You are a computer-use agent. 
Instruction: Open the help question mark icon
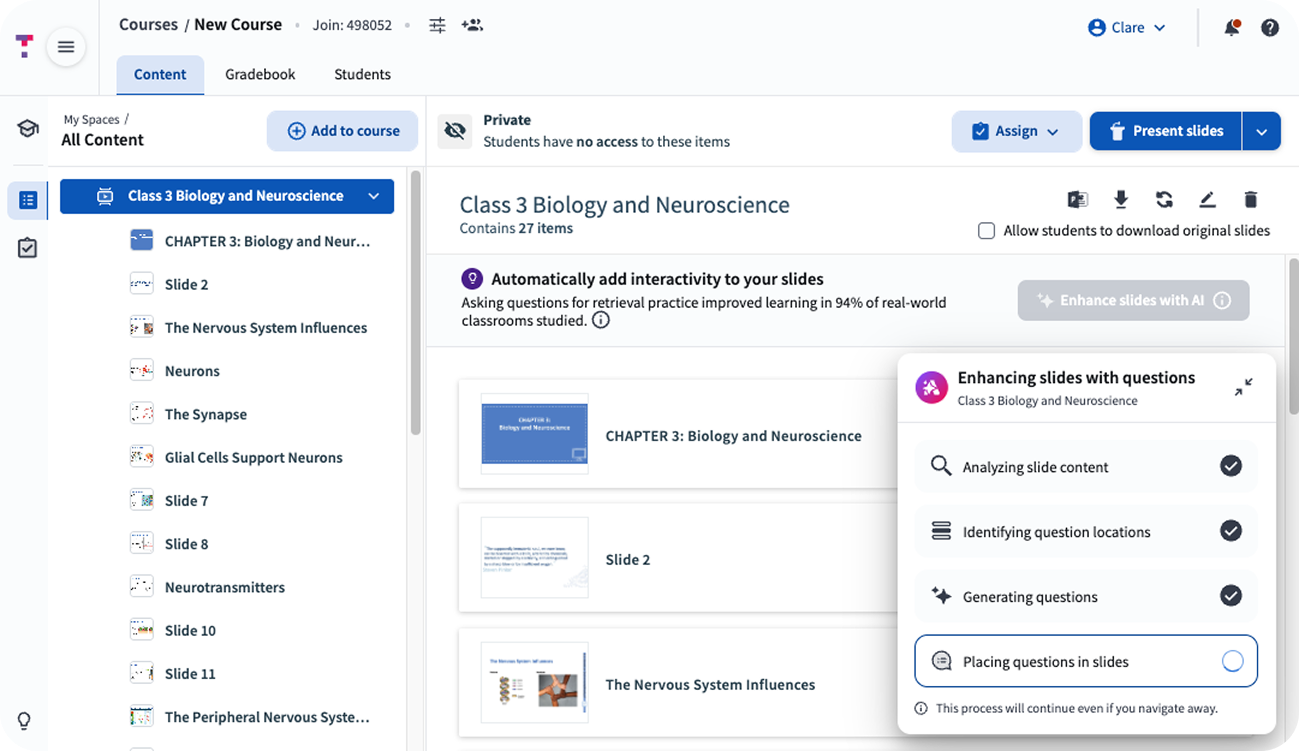1270,28
